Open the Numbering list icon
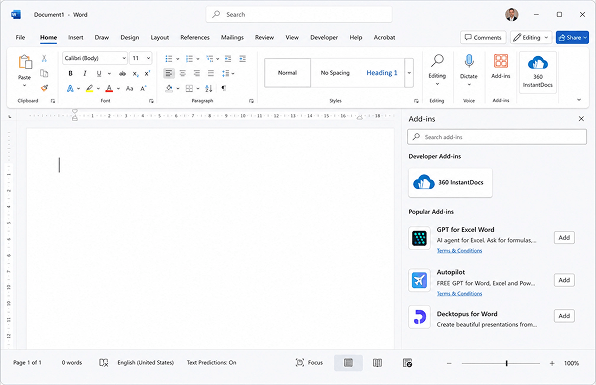Image resolution: width=596 pixels, height=385 pixels. coord(189,59)
